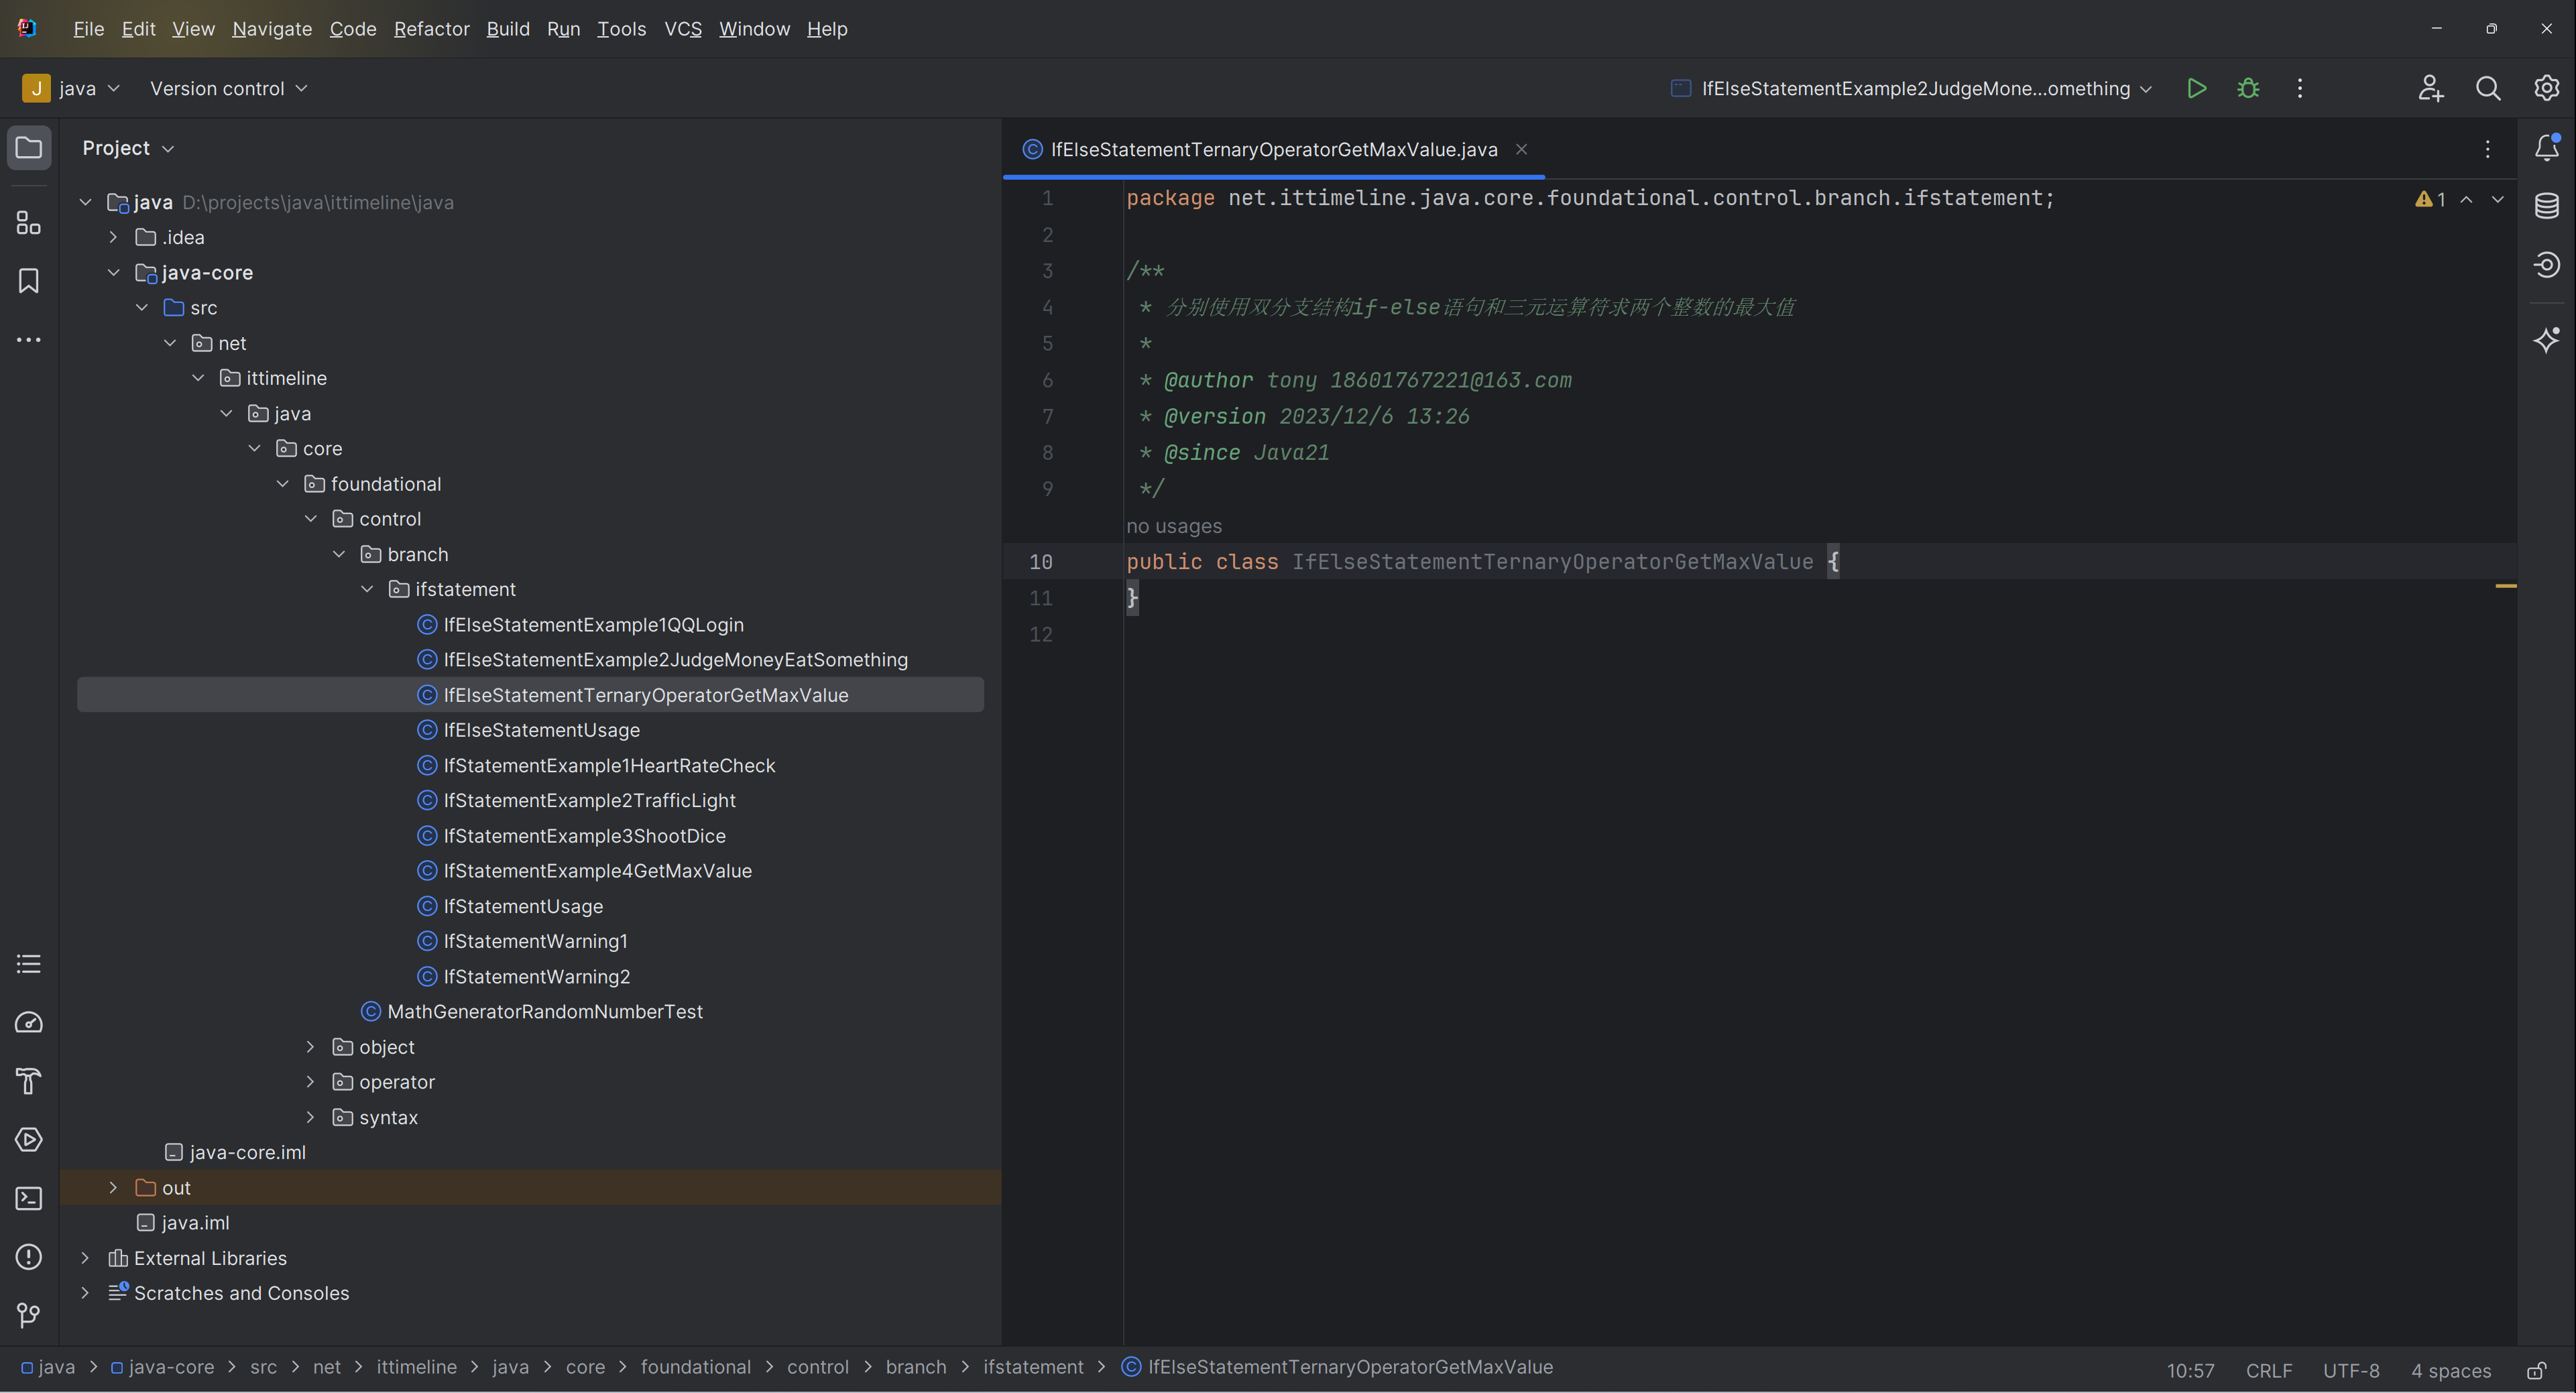Open the Endpoints tool window on right

[2547, 265]
